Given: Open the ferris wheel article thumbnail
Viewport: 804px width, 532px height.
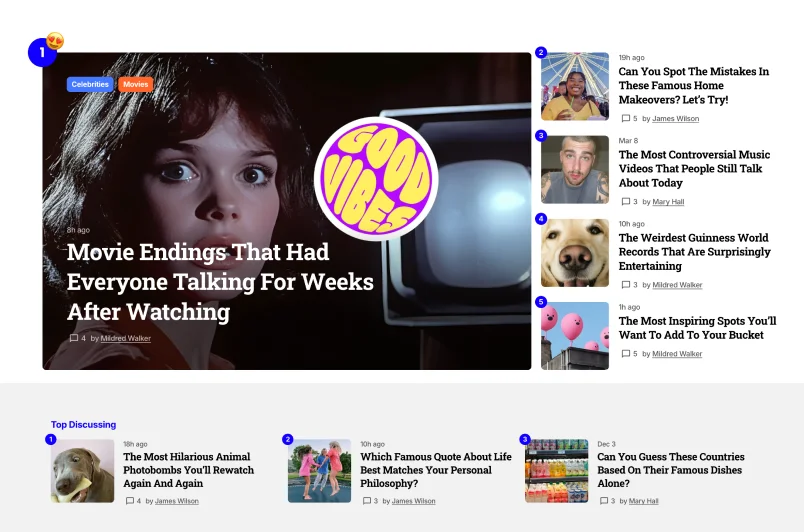Looking at the screenshot, I should tap(575, 86).
